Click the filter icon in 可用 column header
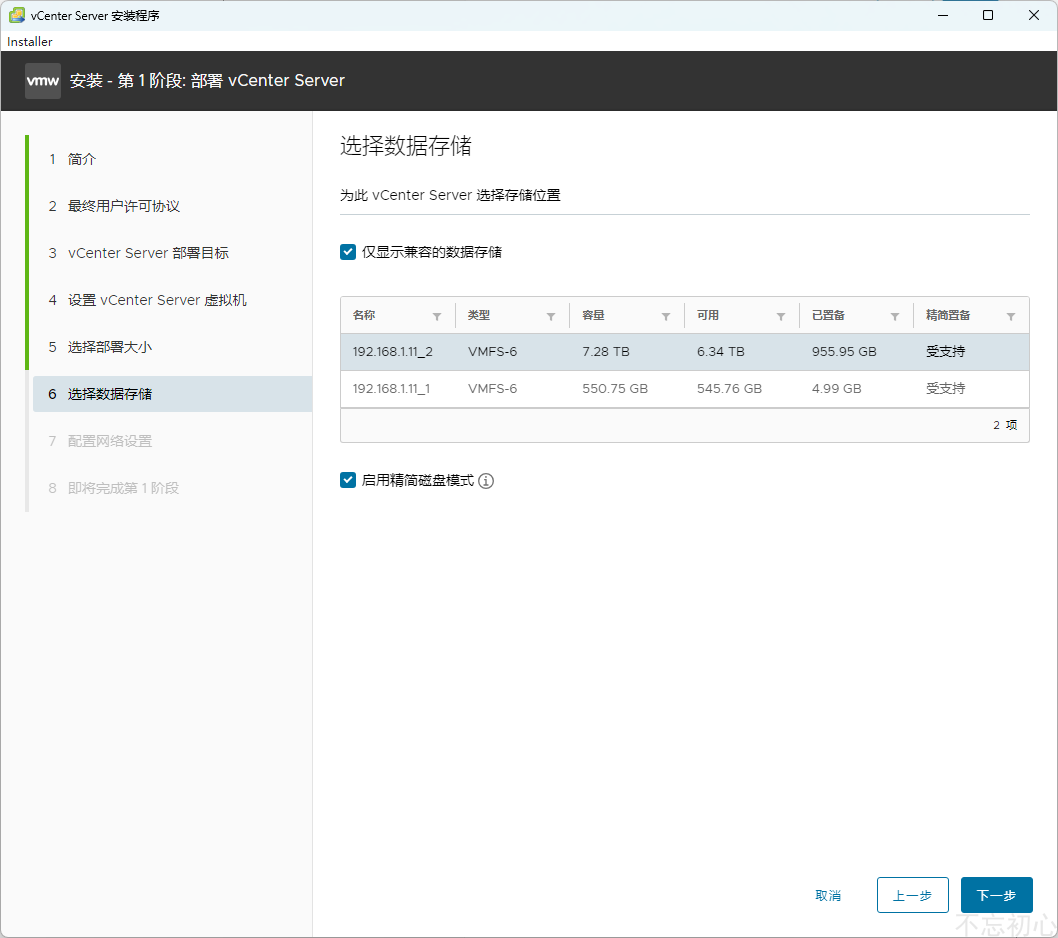Viewport: 1058px width, 938px height. click(780, 316)
